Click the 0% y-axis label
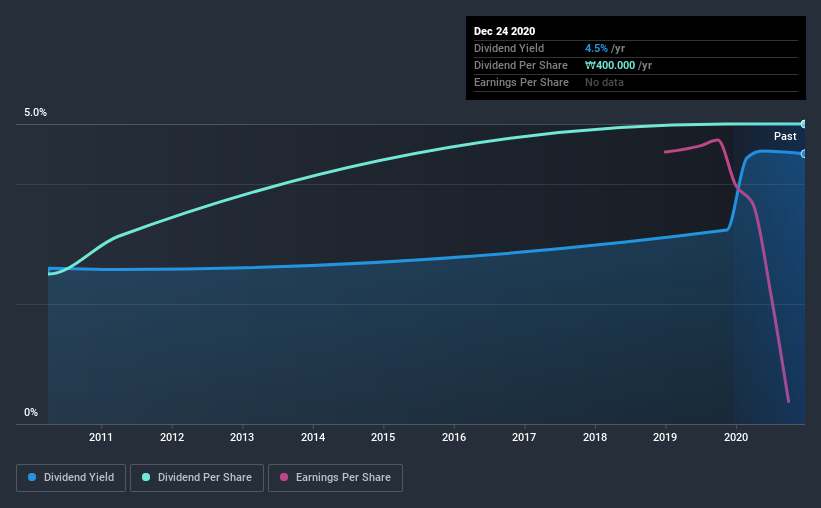Image resolution: width=821 pixels, height=508 pixels. (x=31, y=413)
